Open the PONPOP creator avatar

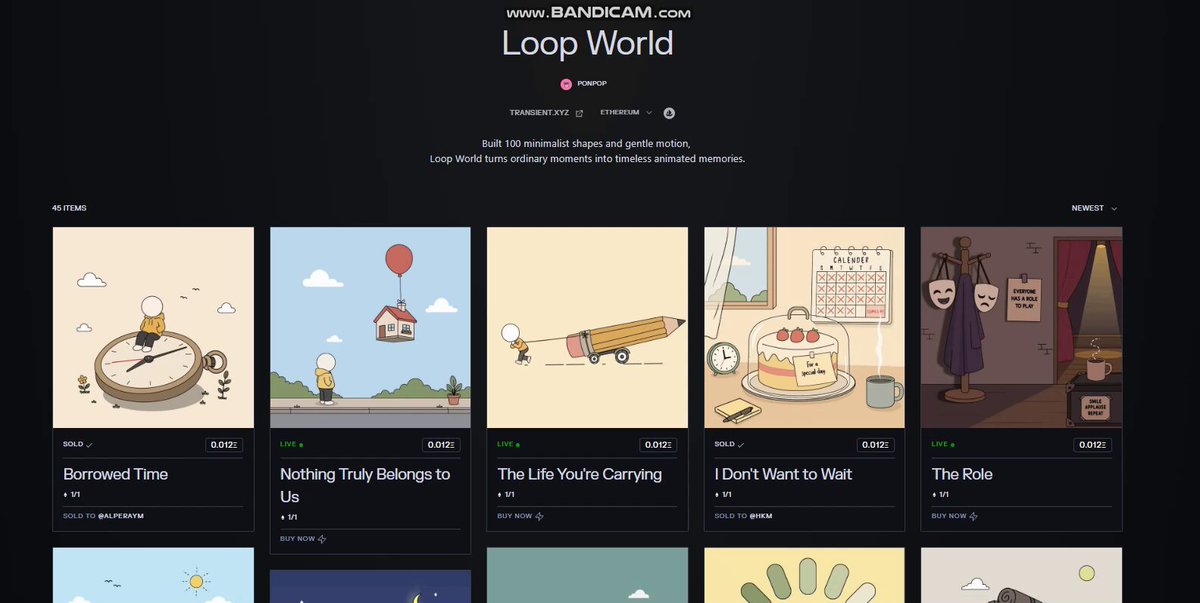click(x=566, y=84)
